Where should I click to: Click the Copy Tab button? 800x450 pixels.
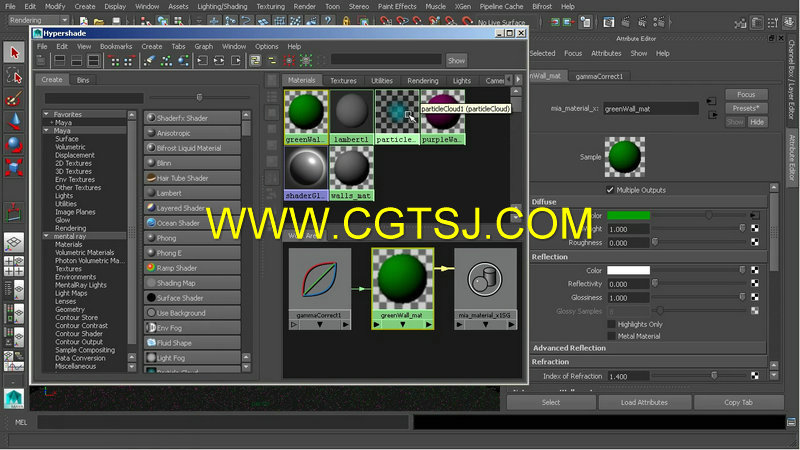pyautogui.click(x=738, y=403)
